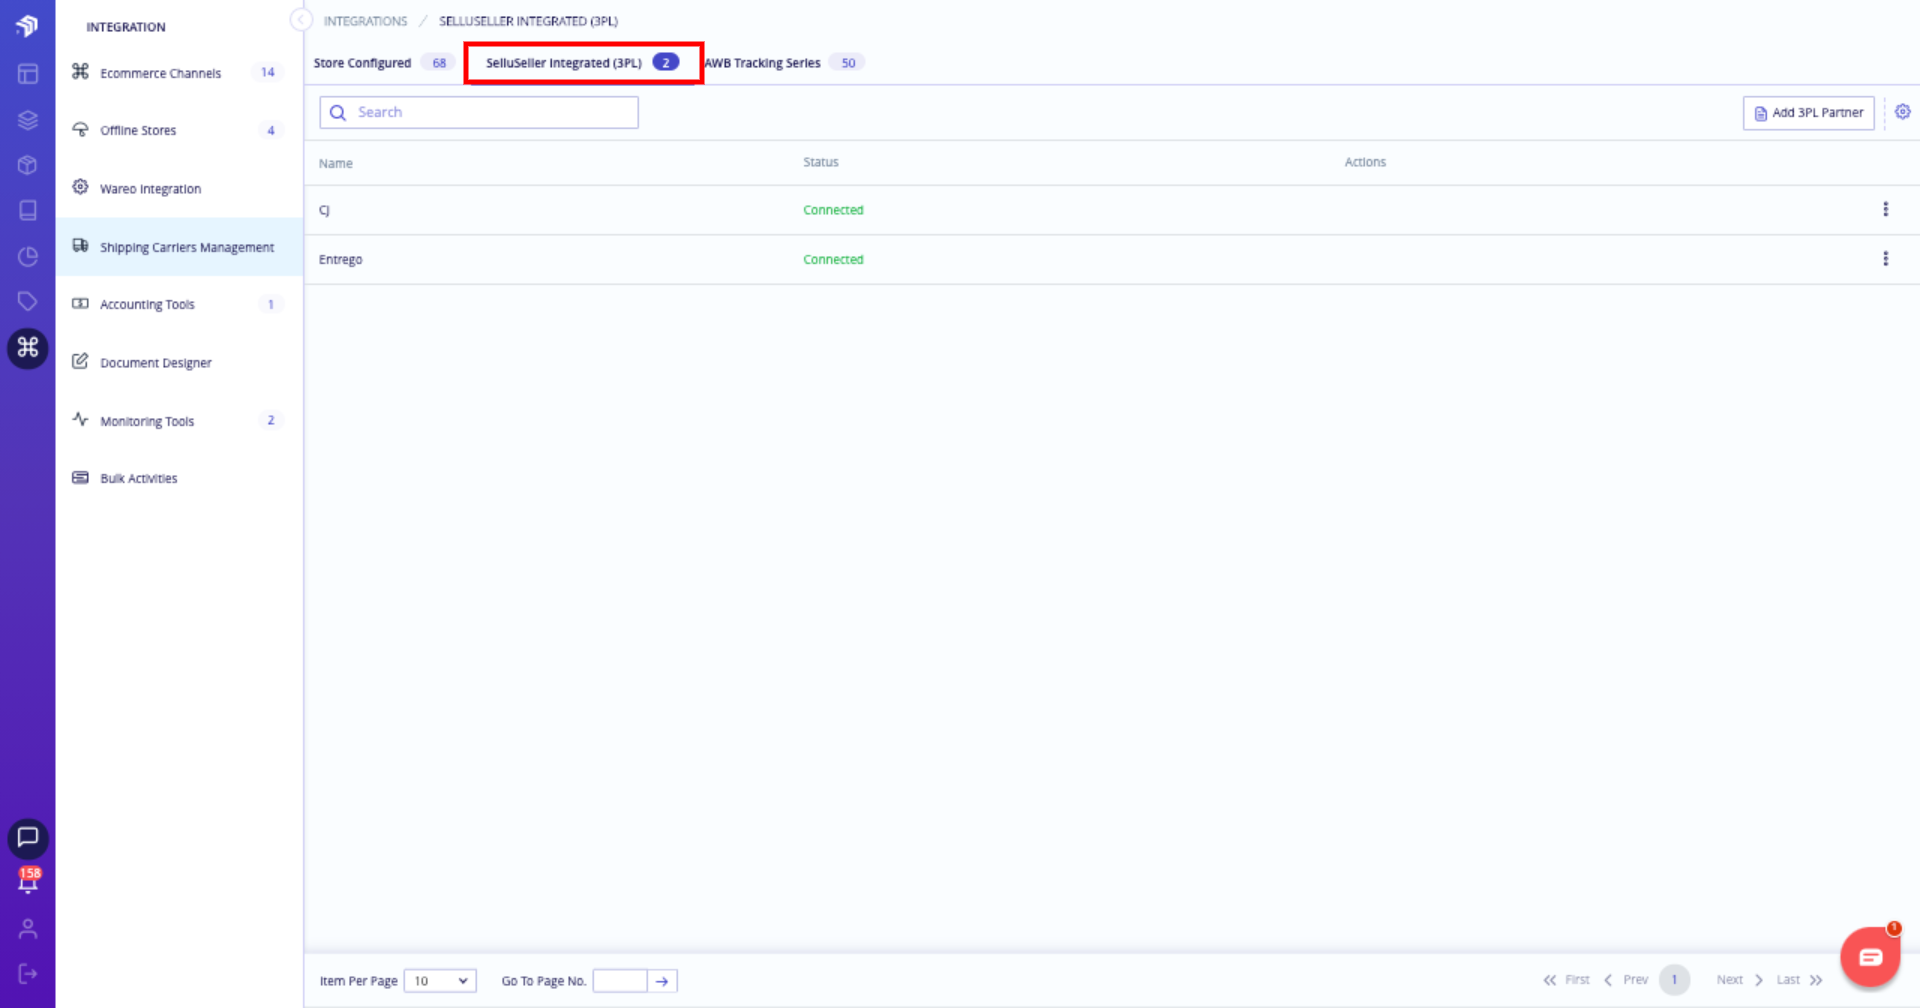
Task: Switch to SelluSeller Integrated (3PL) tab
Action: pos(583,63)
